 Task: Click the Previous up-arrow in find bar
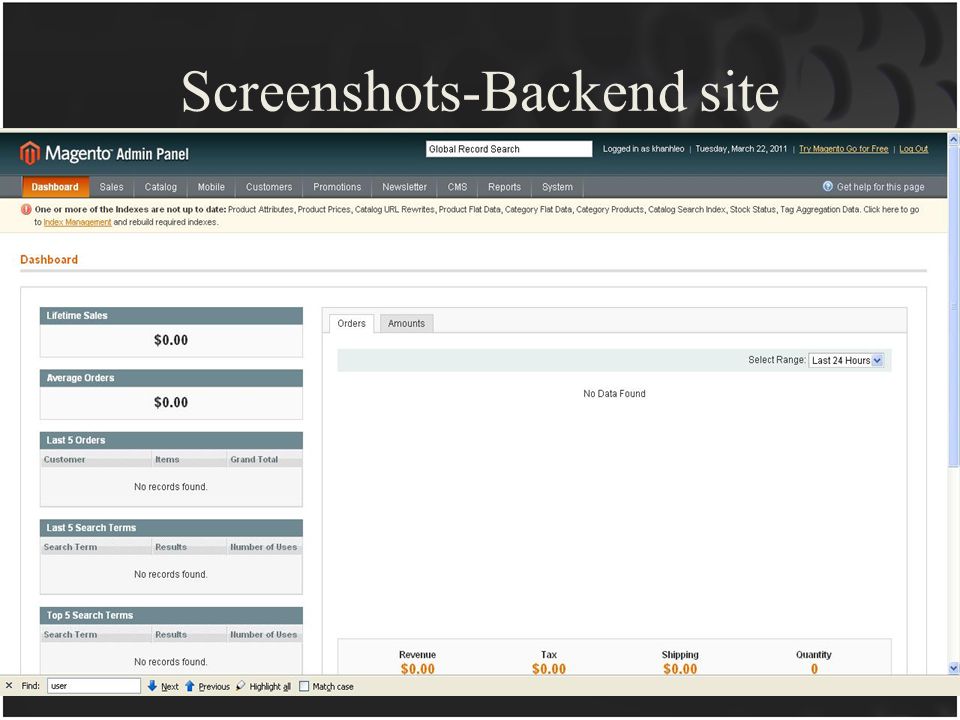(x=190, y=686)
